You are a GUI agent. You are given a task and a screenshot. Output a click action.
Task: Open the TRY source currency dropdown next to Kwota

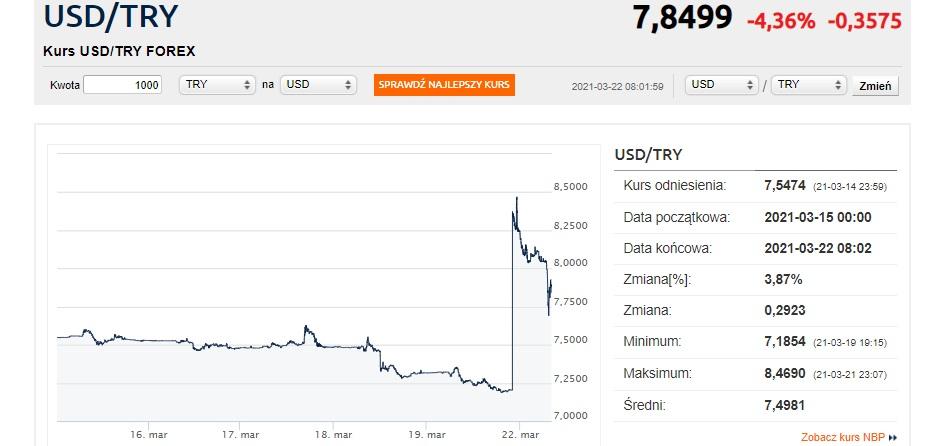pos(217,85)
